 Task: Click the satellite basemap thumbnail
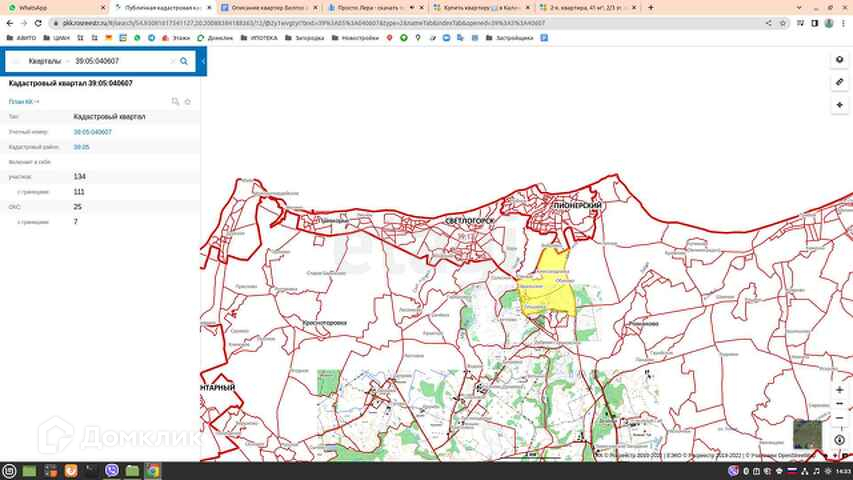807,434
